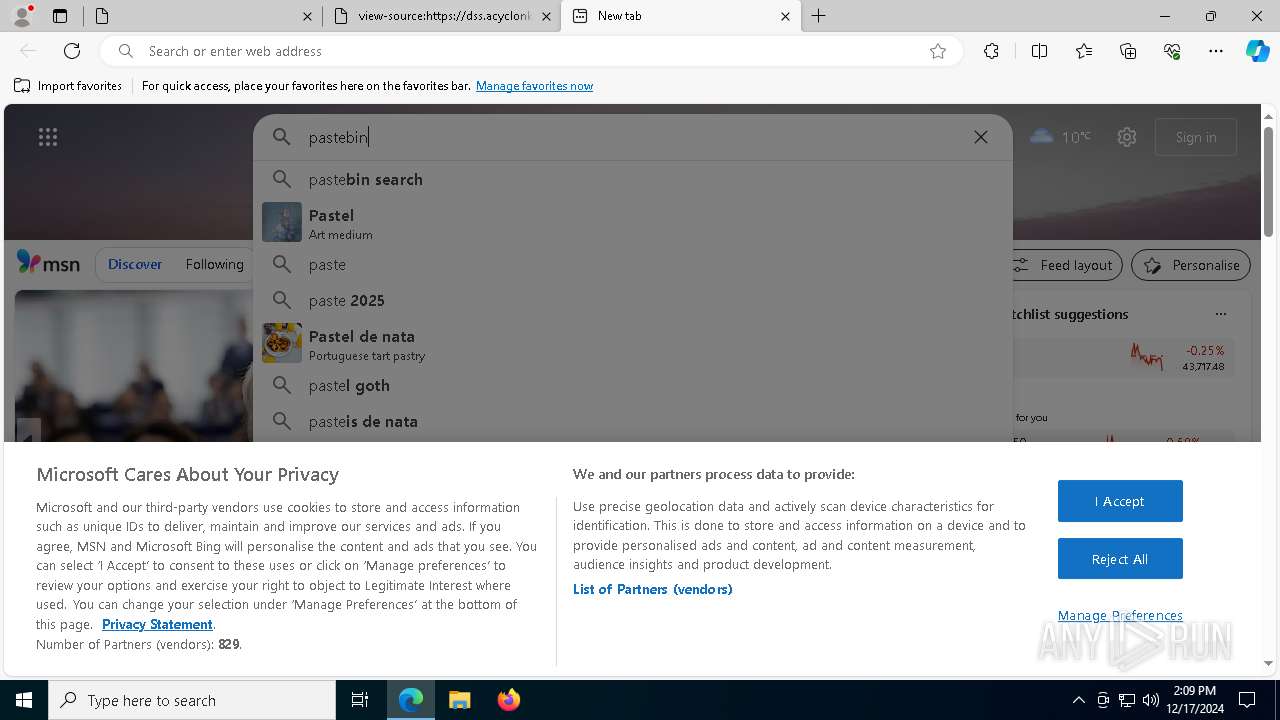1280x720 pixels.
Task: Choose the 'pastel goth' suggestion
Action: [x=633, y=385]
